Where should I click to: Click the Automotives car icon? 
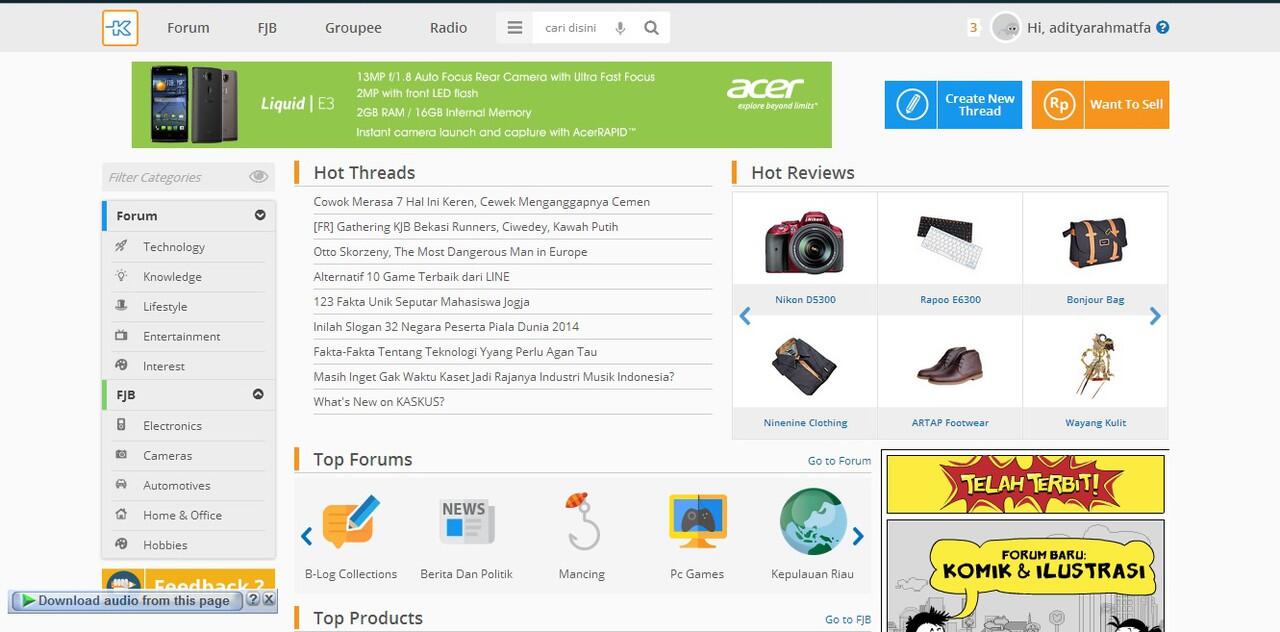(x=121, y=485)
